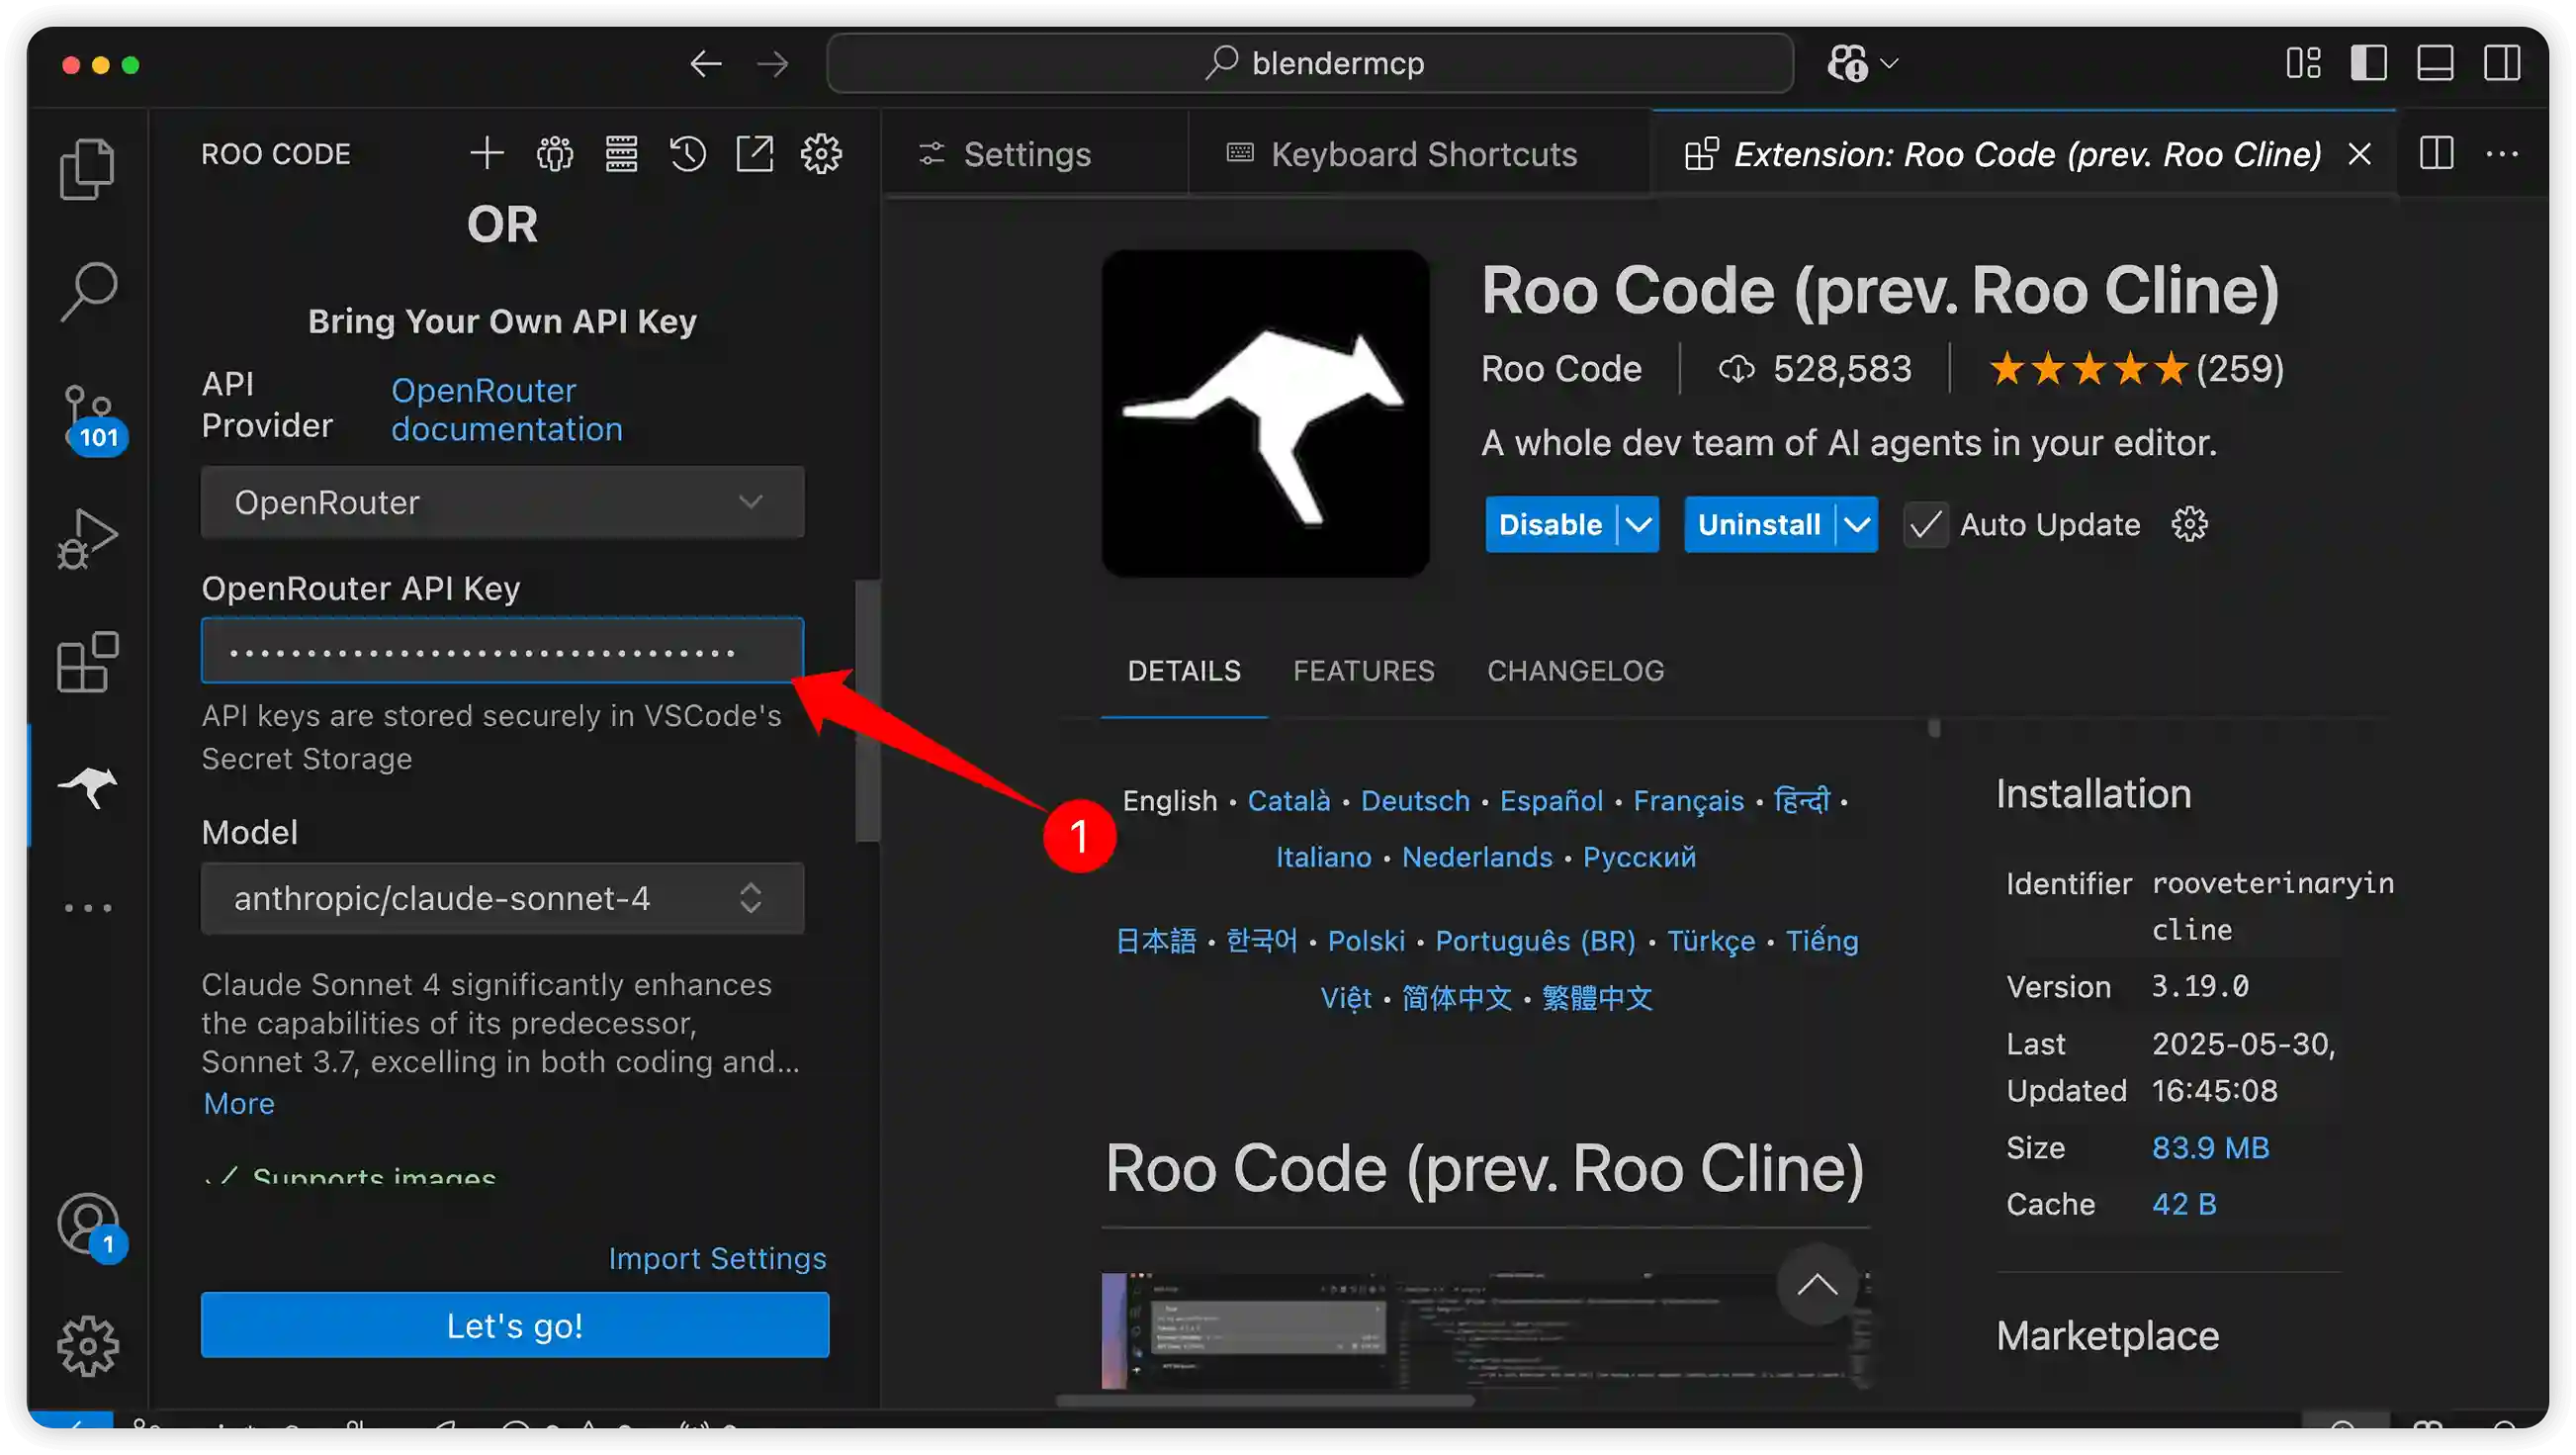Go forward with the navigation arrow
The height and width of the screenshot is (1455, 2576).
[772, 64]
